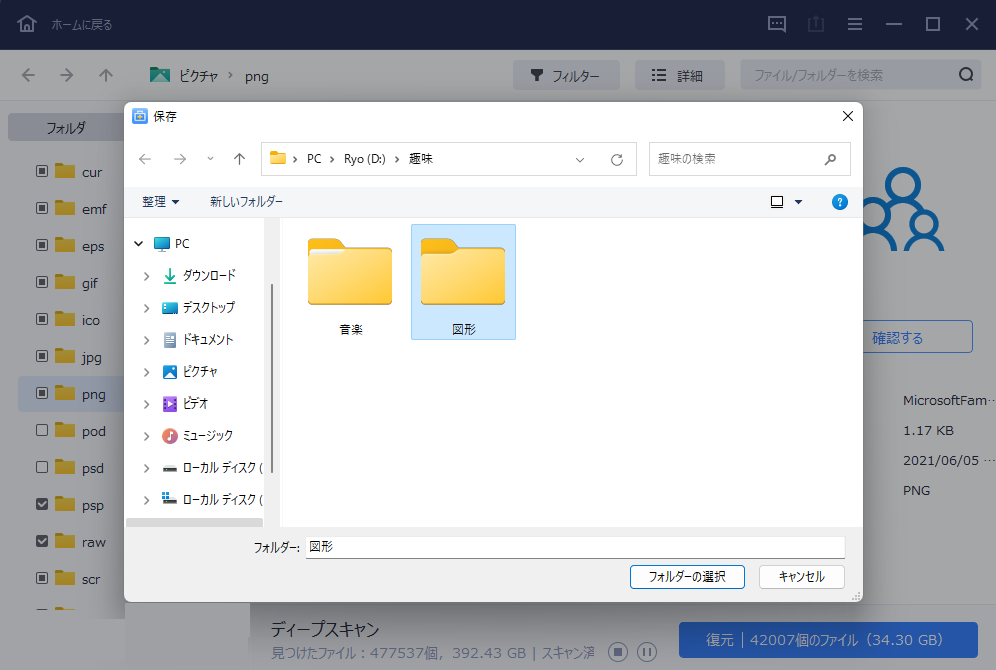The width and height of the screenshot is (996, 670).
Task: Open the address bar path dropdown
Action: click(x=580, y=159)
